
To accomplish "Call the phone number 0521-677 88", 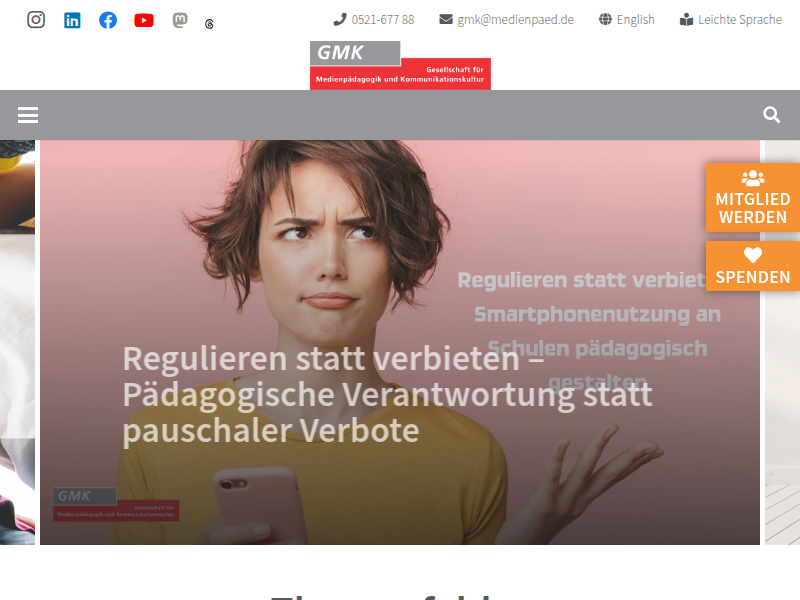I will (x=374, y=20).
